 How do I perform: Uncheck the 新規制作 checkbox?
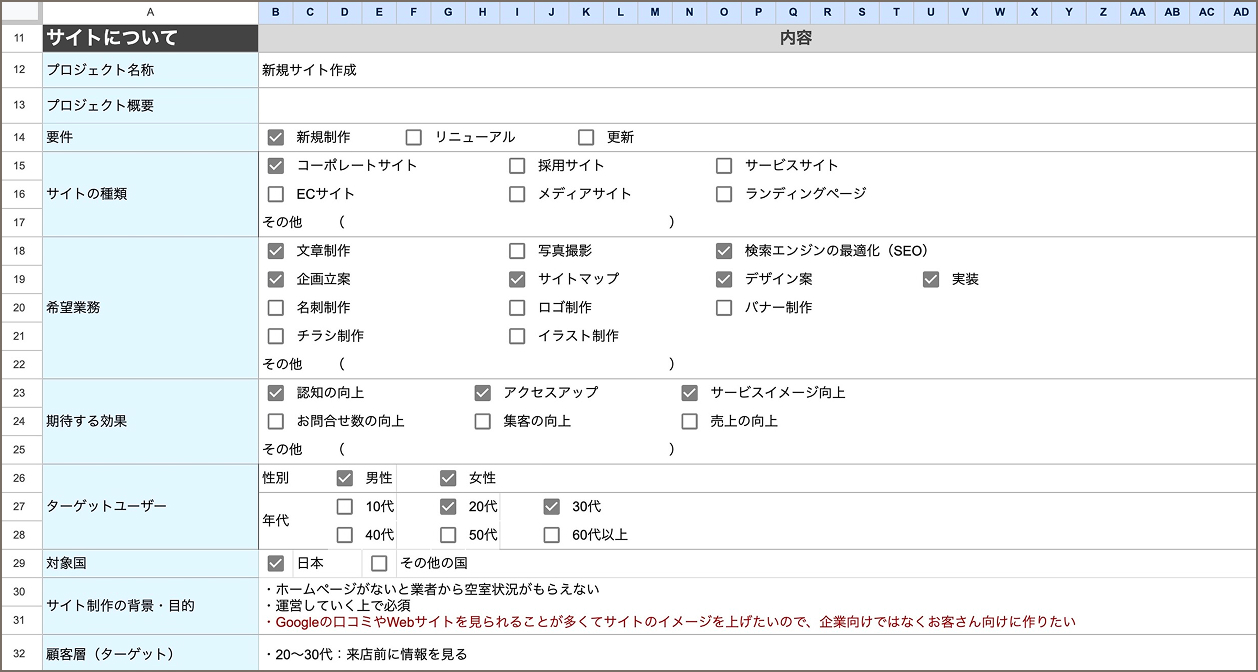point(276,137)
